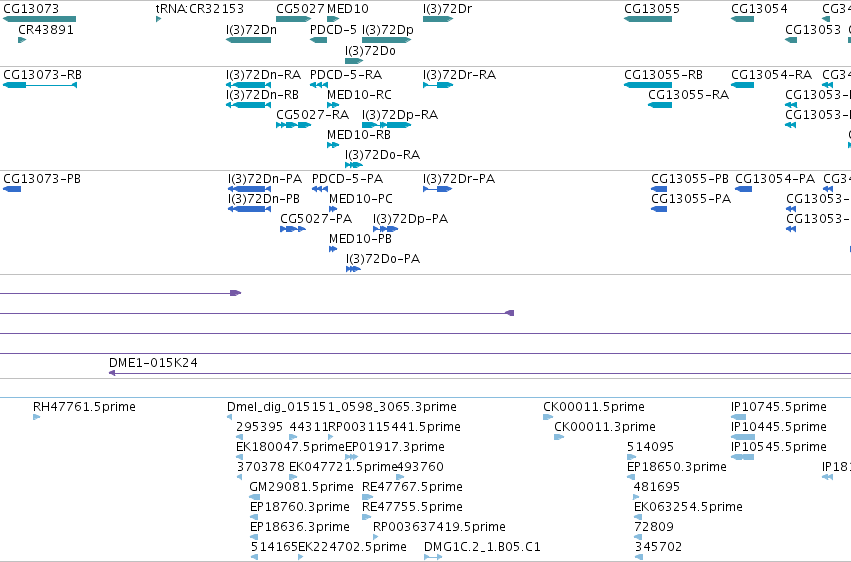Screen dimensions: 851x562
Task: Click the 514095 EST label
Action: [x=650, y=447]
